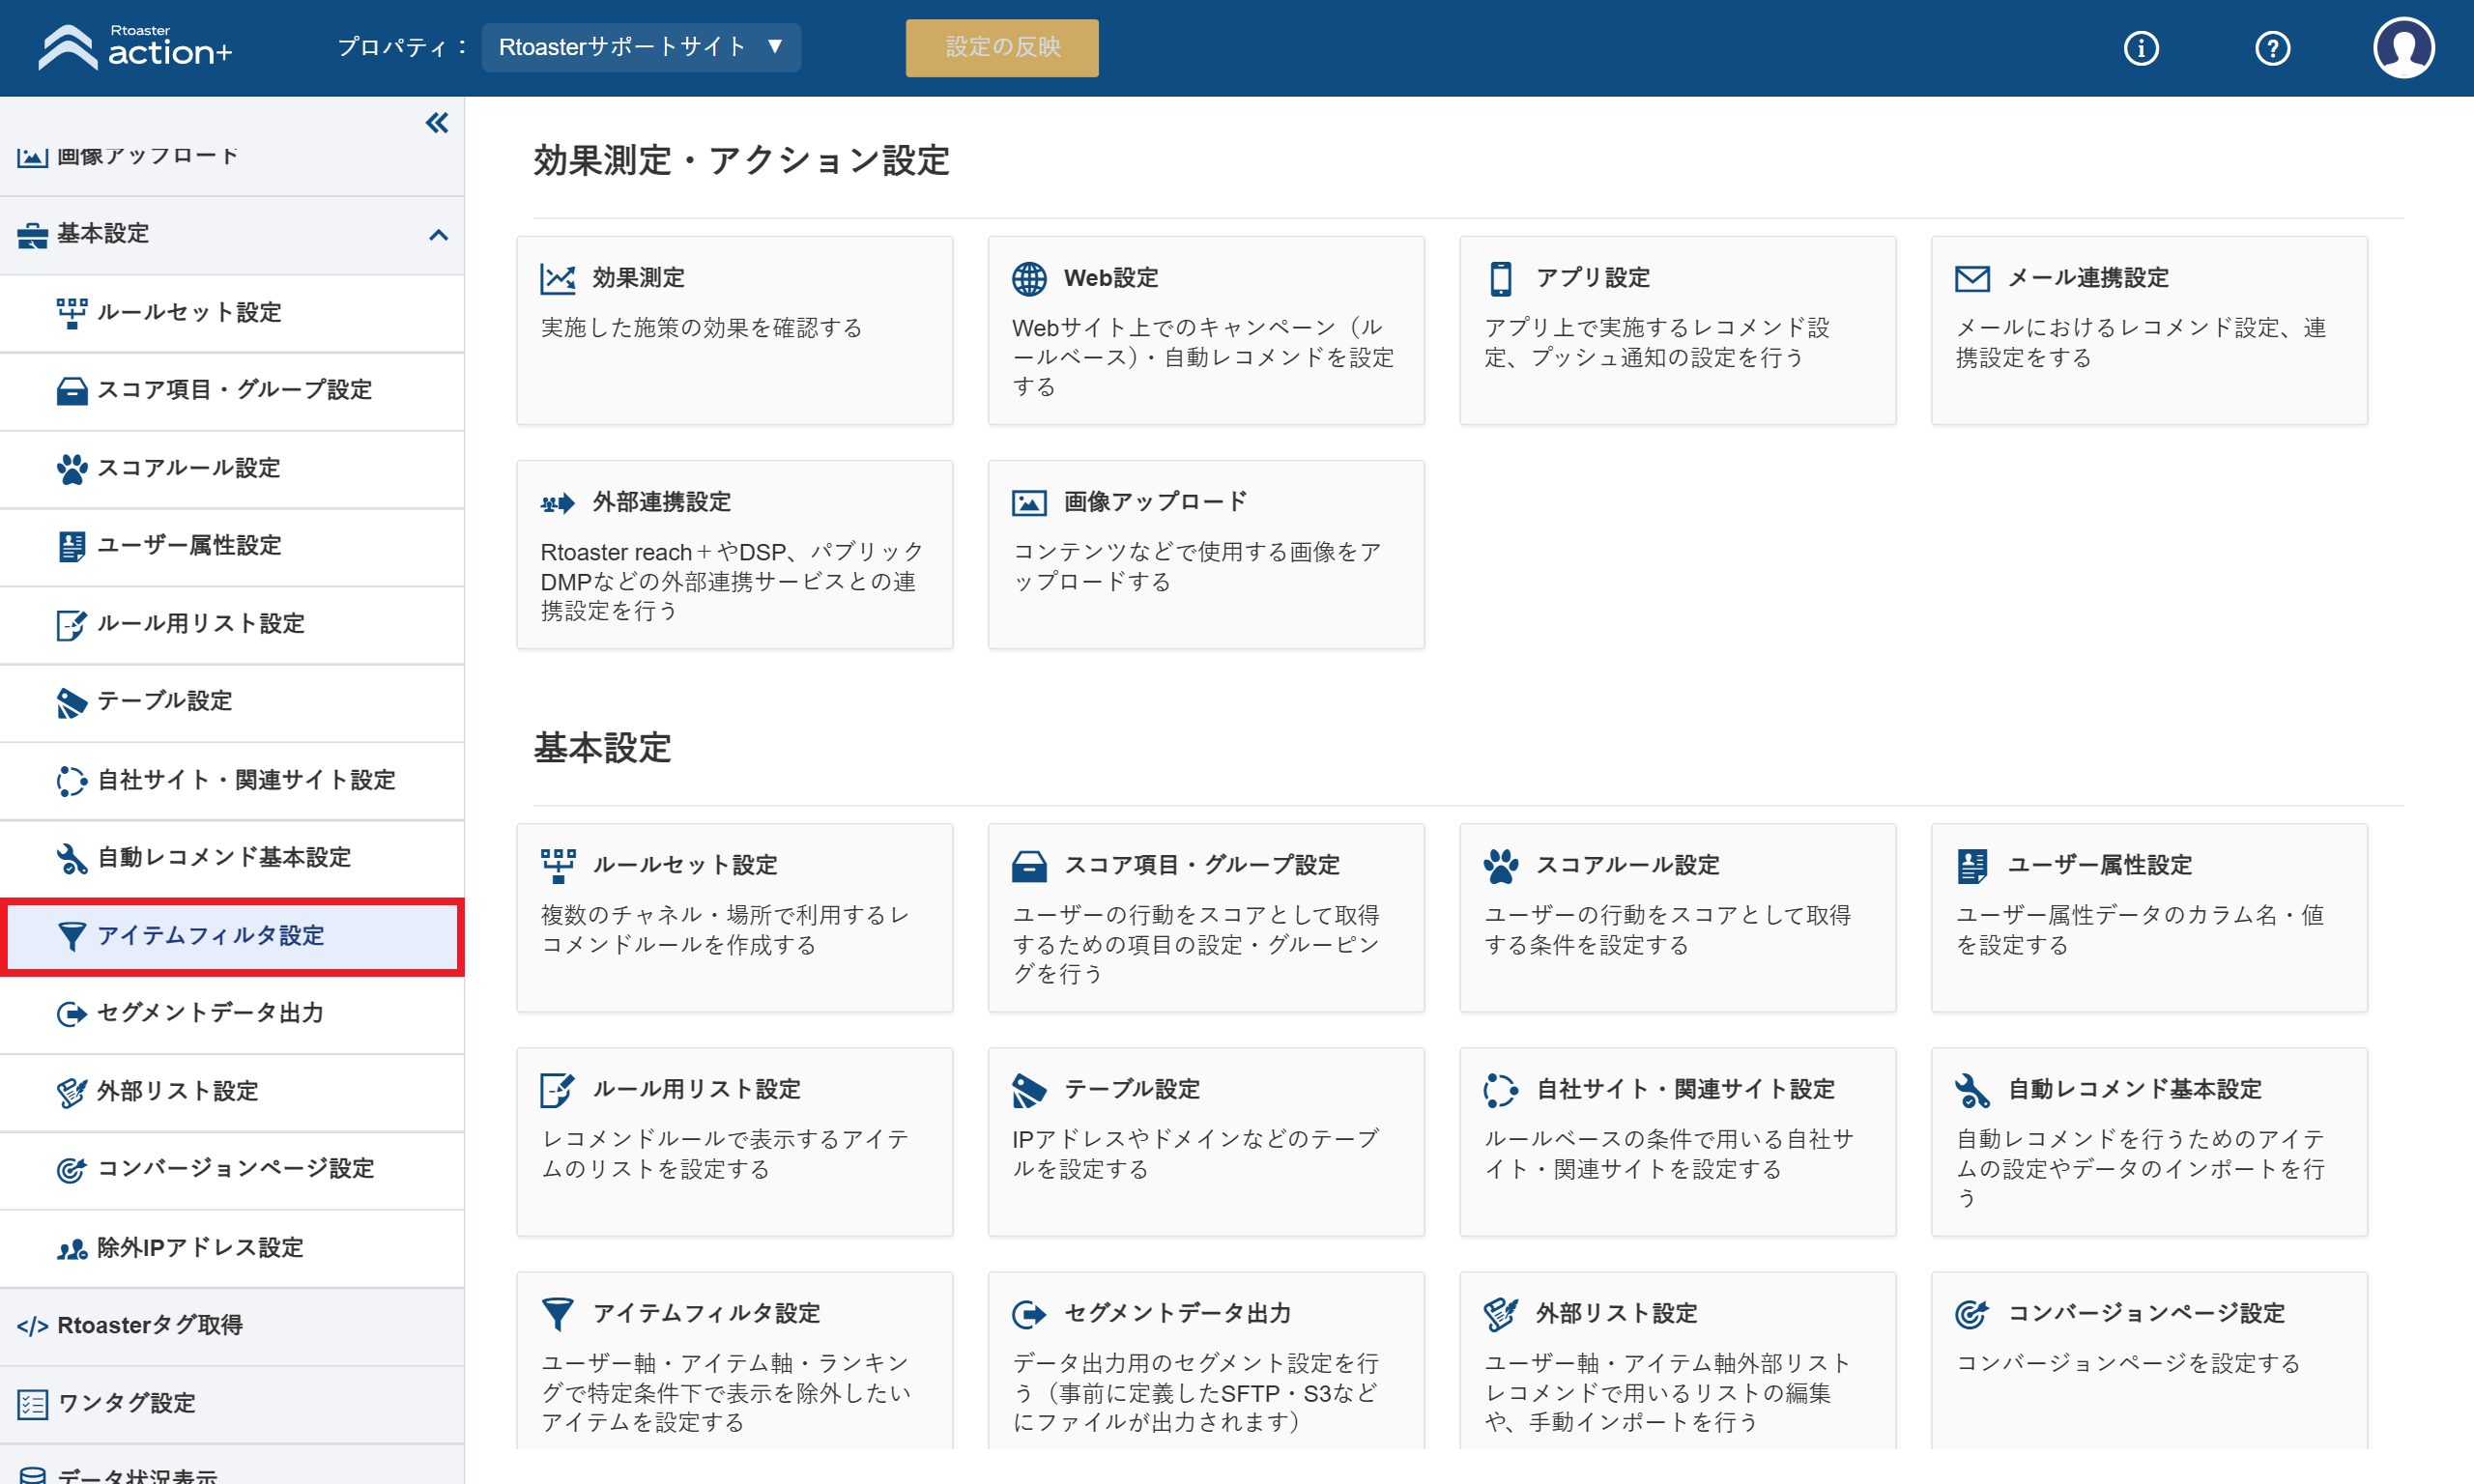
Task: Select 自社サイト・関連サイト設定 in sidebar
Action: pos(232,780)
